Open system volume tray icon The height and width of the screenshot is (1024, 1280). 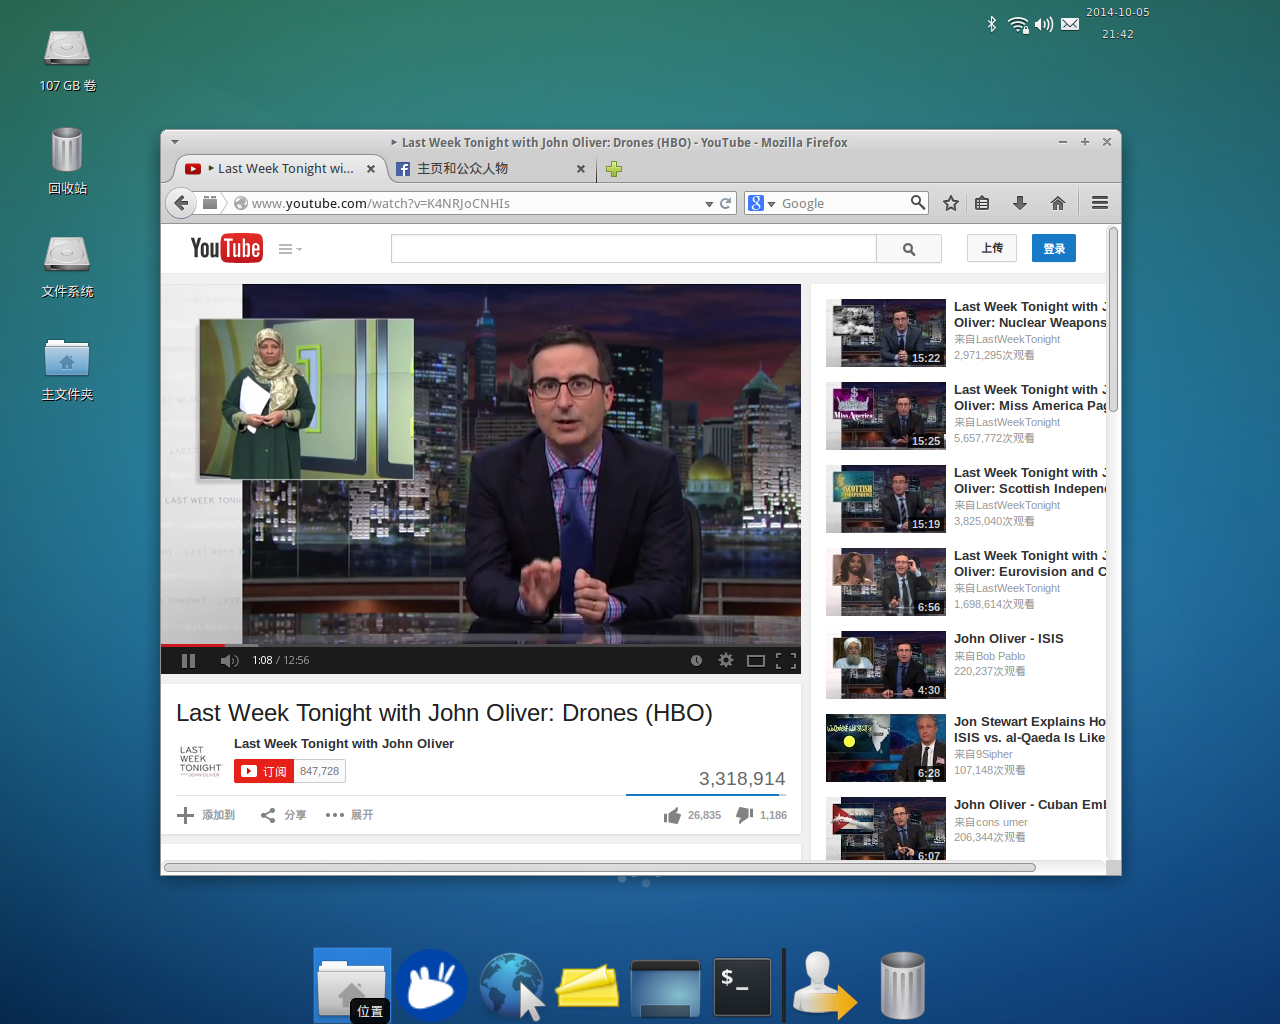click(1044, 24)
